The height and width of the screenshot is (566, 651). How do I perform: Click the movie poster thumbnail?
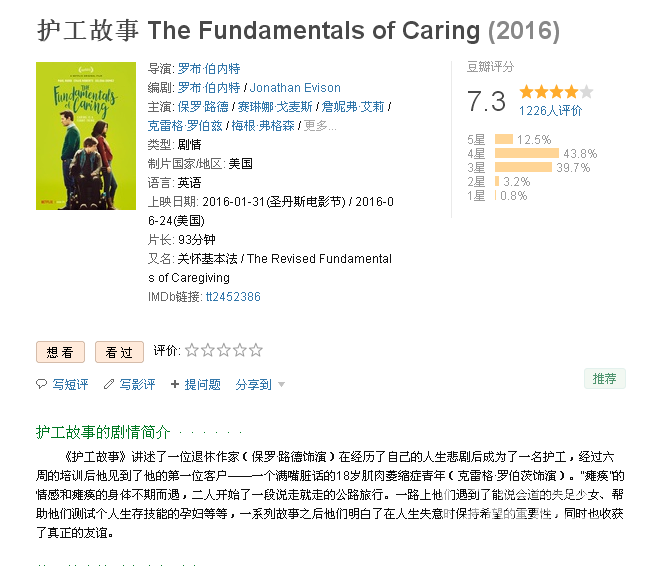[x=86, y=136]
